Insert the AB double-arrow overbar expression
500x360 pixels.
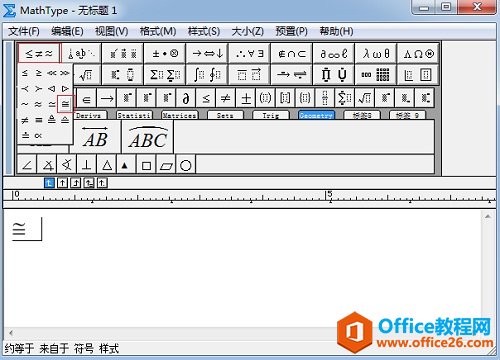(x=95, y=137)
